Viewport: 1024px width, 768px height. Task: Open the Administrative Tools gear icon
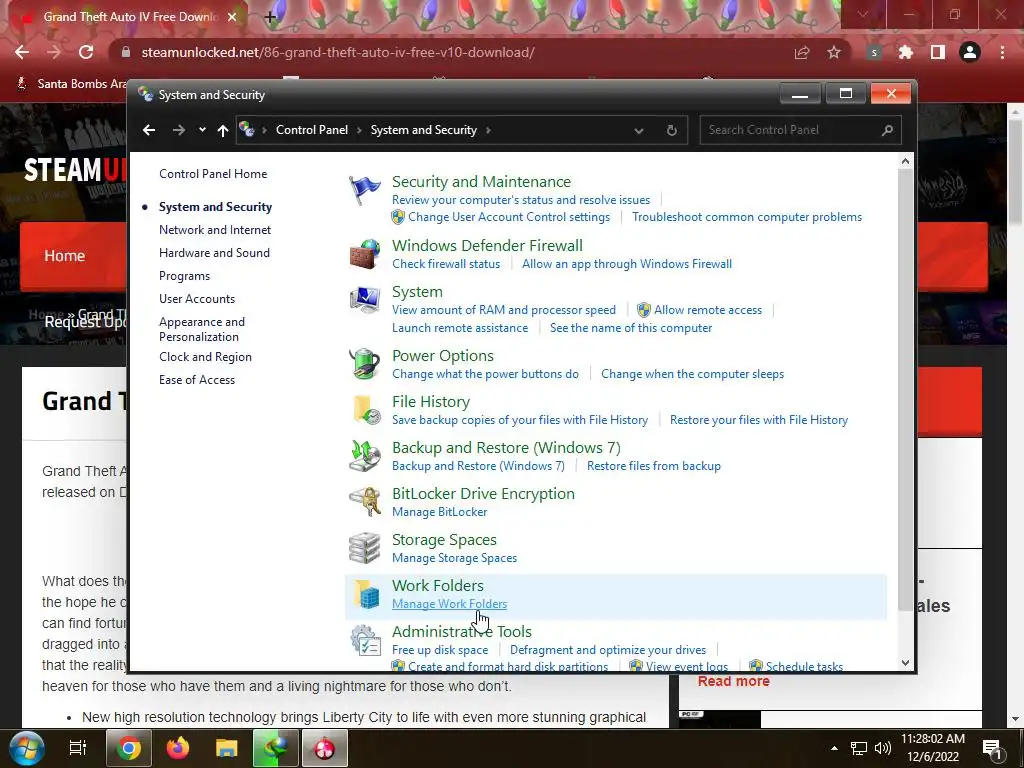[364, 640]
